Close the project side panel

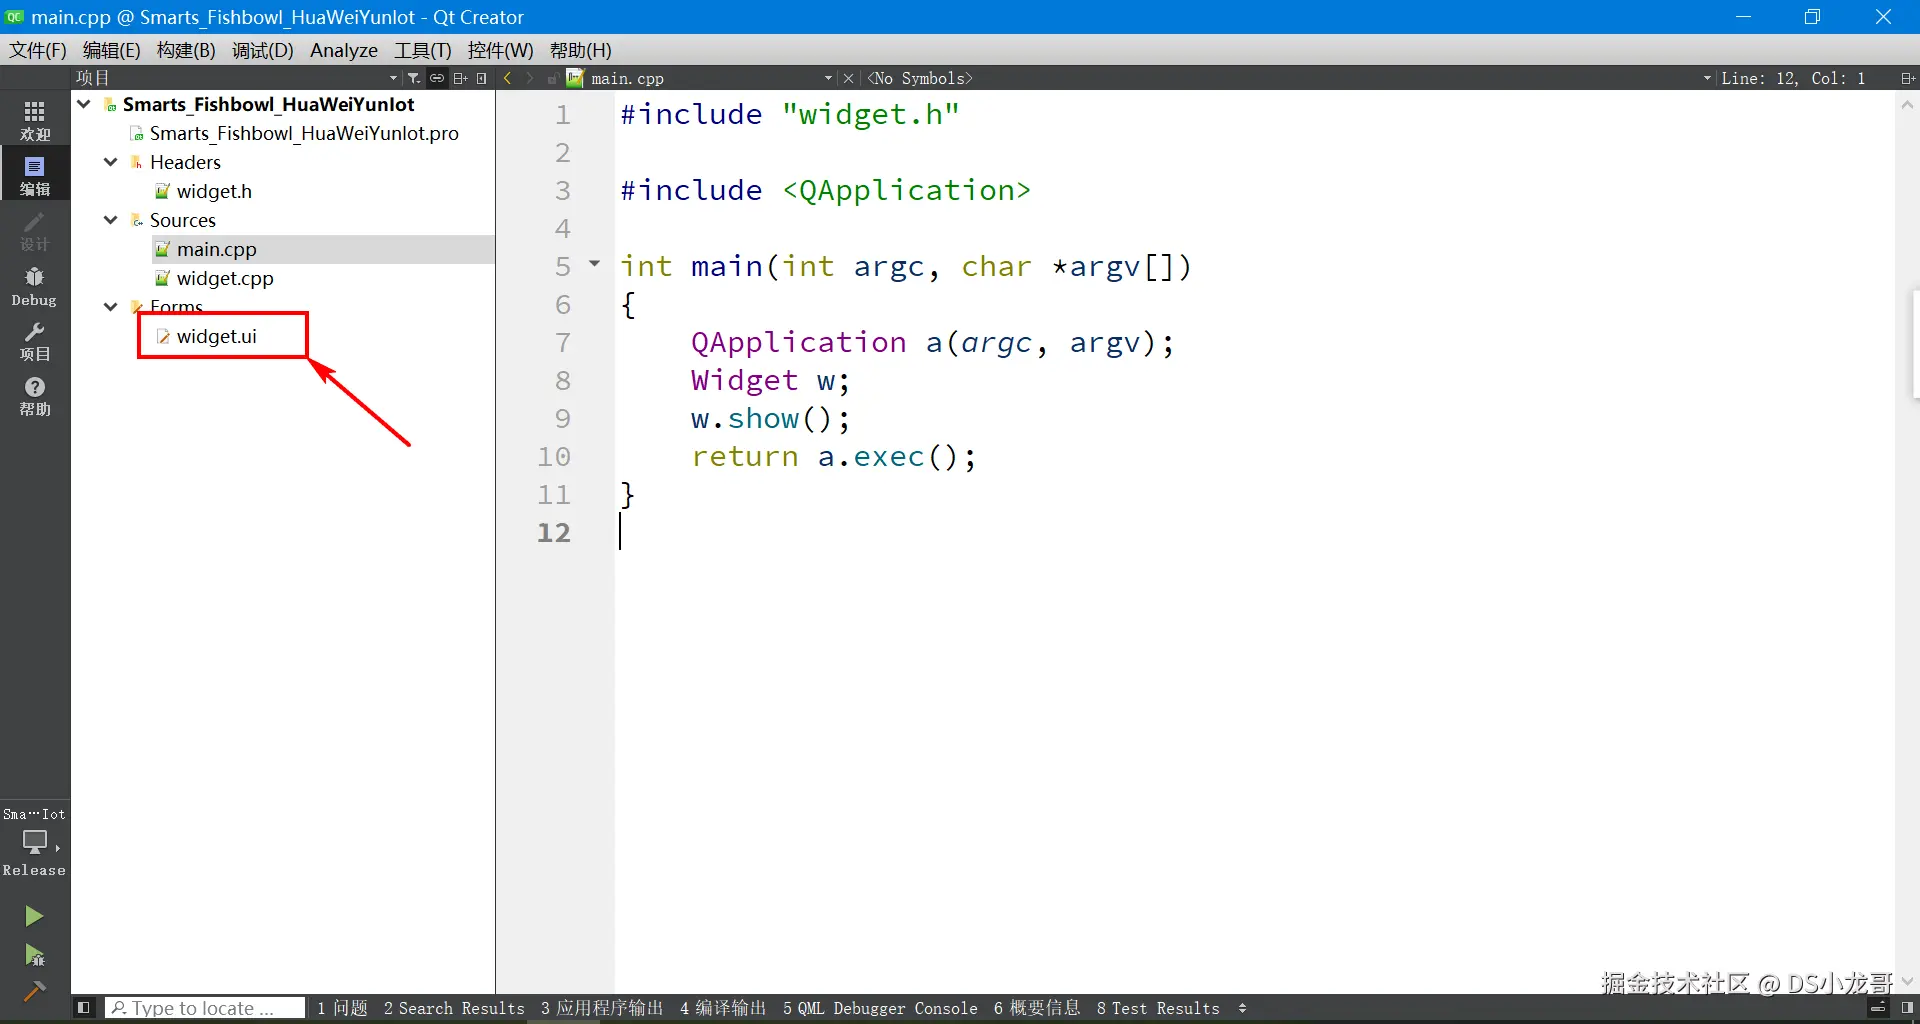click(482, 78)
